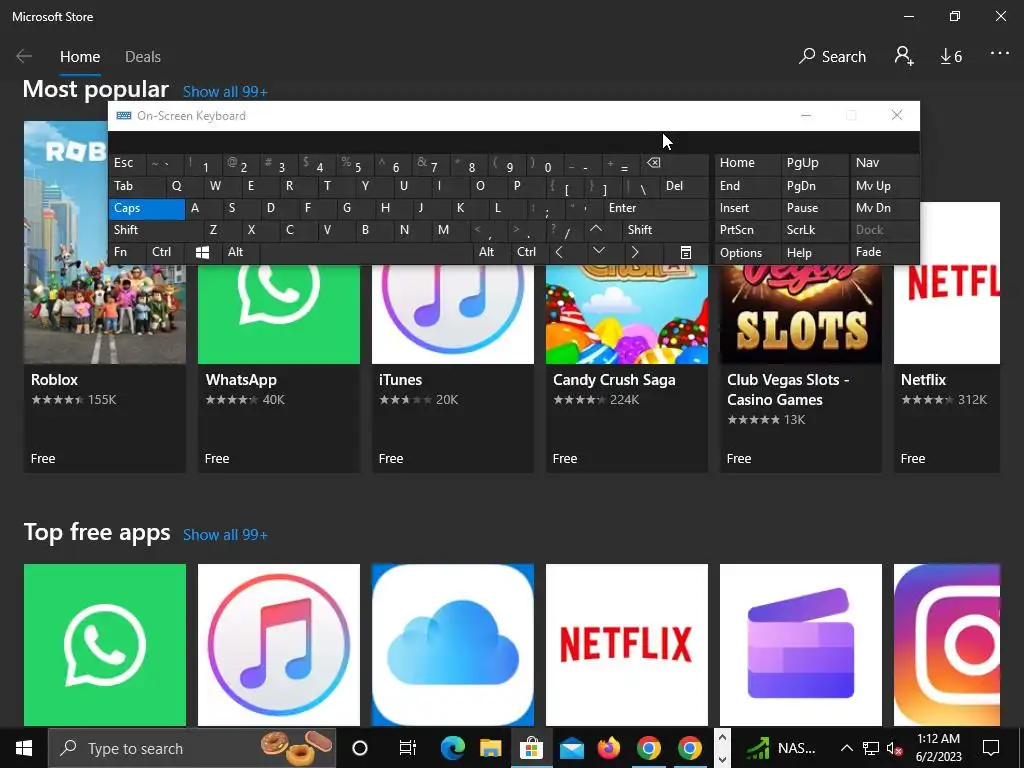
Task: Click the Enter key on keyboard
Action: point(655,208)
